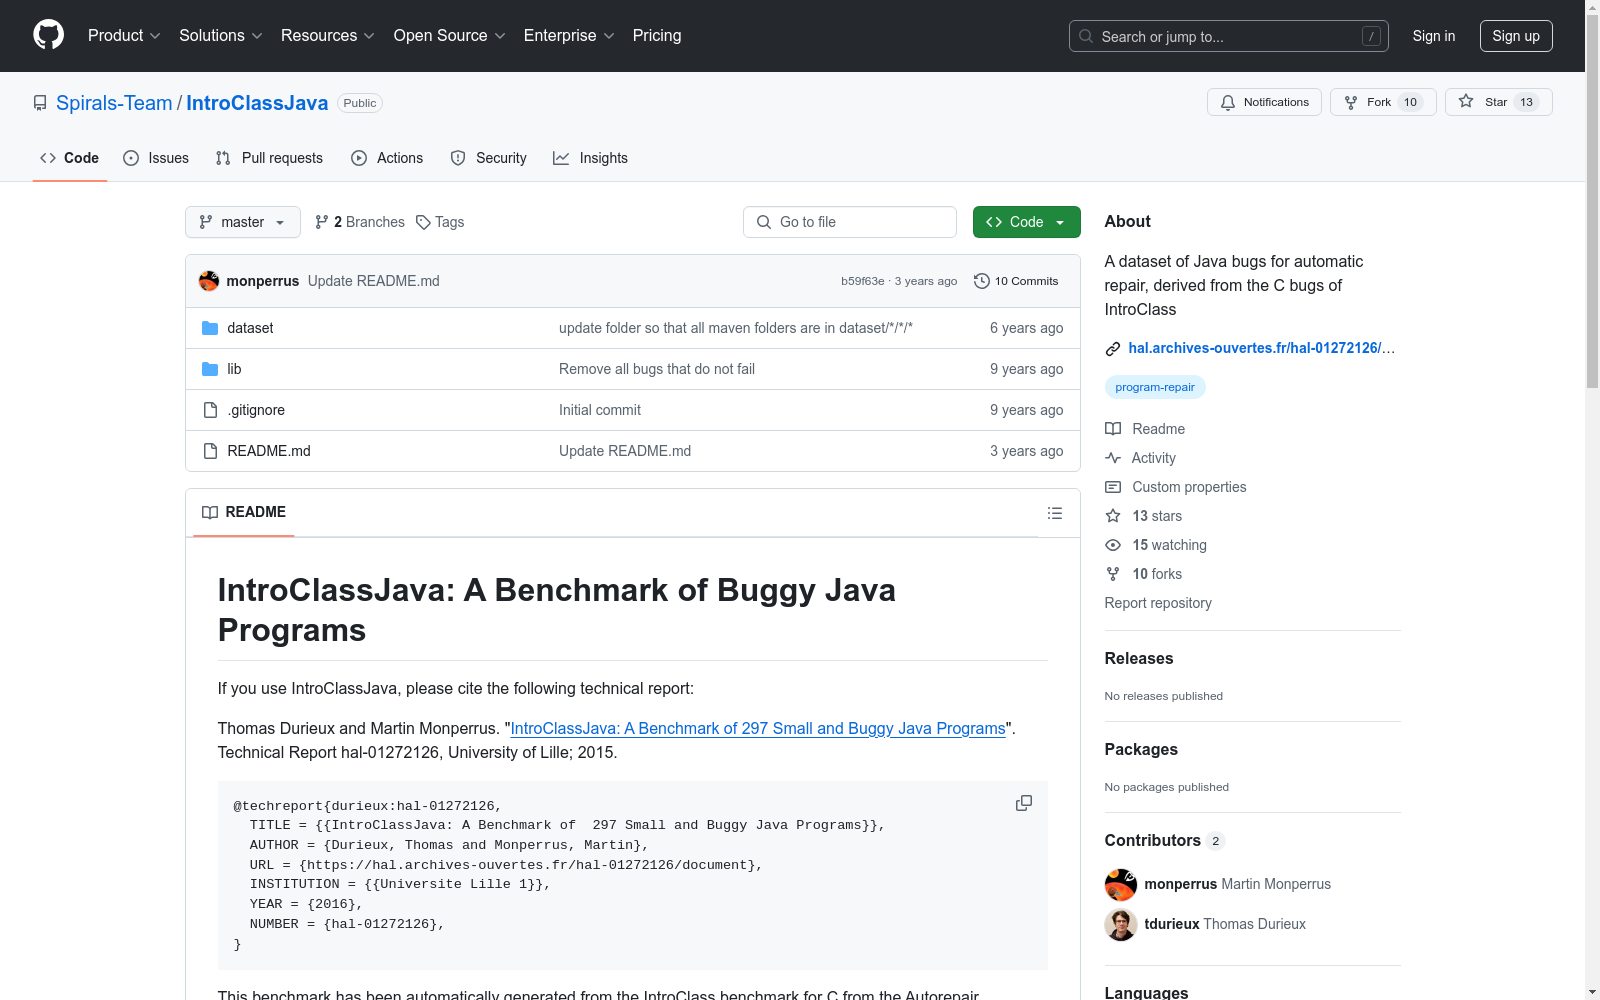The height and width of the screenshot is (1000, 1600).
Task: Open the Security tab
Action: pos(488,158)
